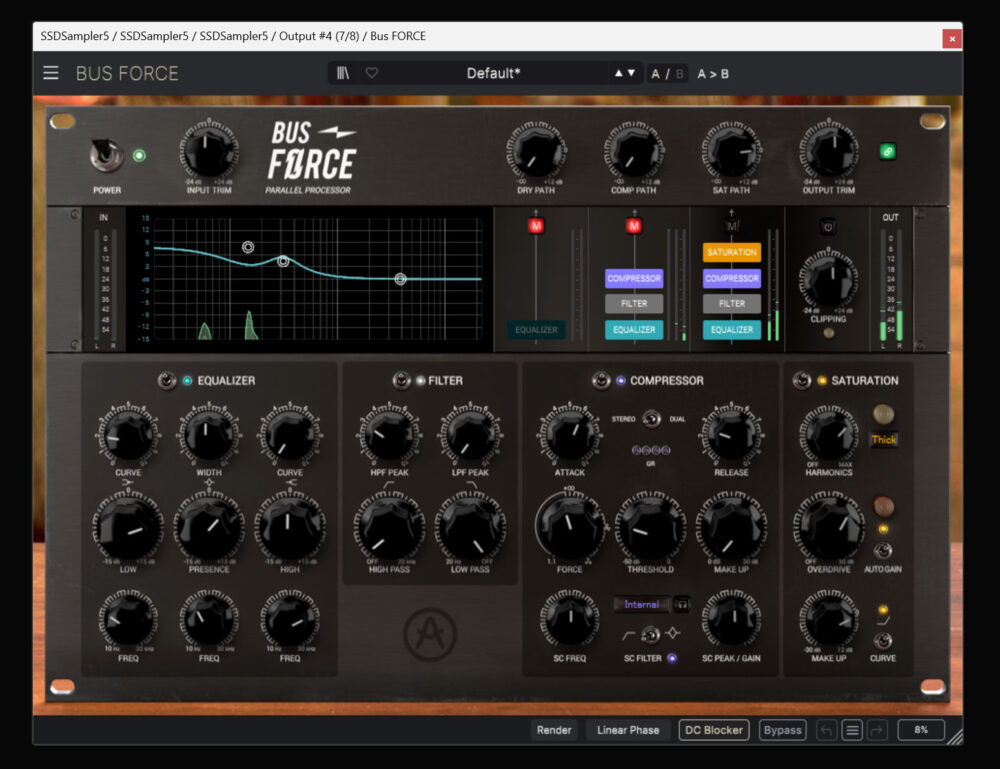Click the saturation Overdrive knob
The width and height of the screenshot is (1000, 769).
(829, 526)
